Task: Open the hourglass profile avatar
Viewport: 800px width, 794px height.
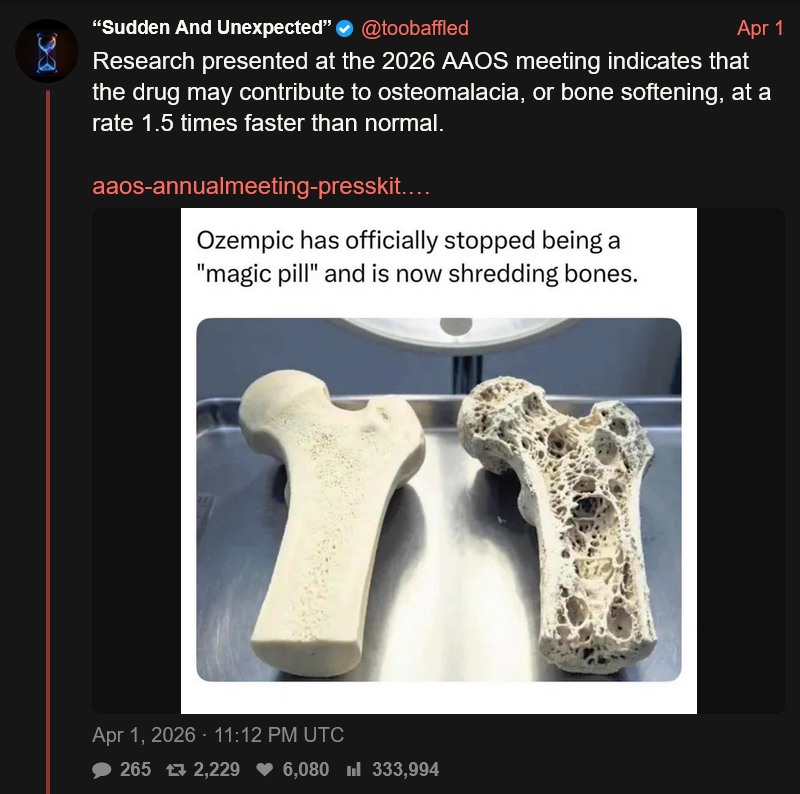Action: pyautogui.click(x=47, y=51)
